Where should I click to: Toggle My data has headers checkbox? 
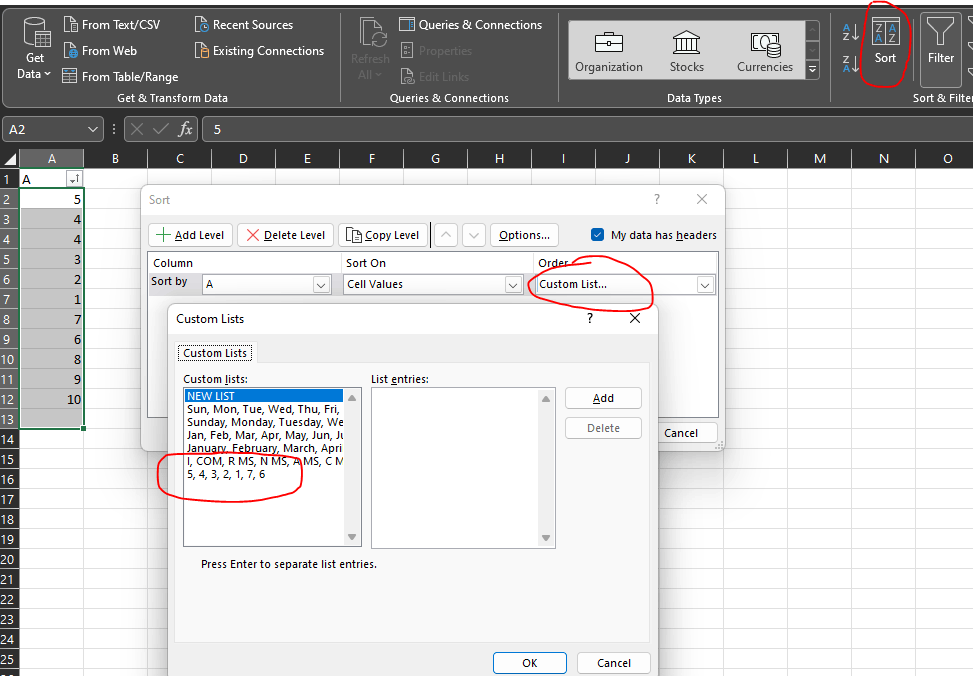point(598,235)
